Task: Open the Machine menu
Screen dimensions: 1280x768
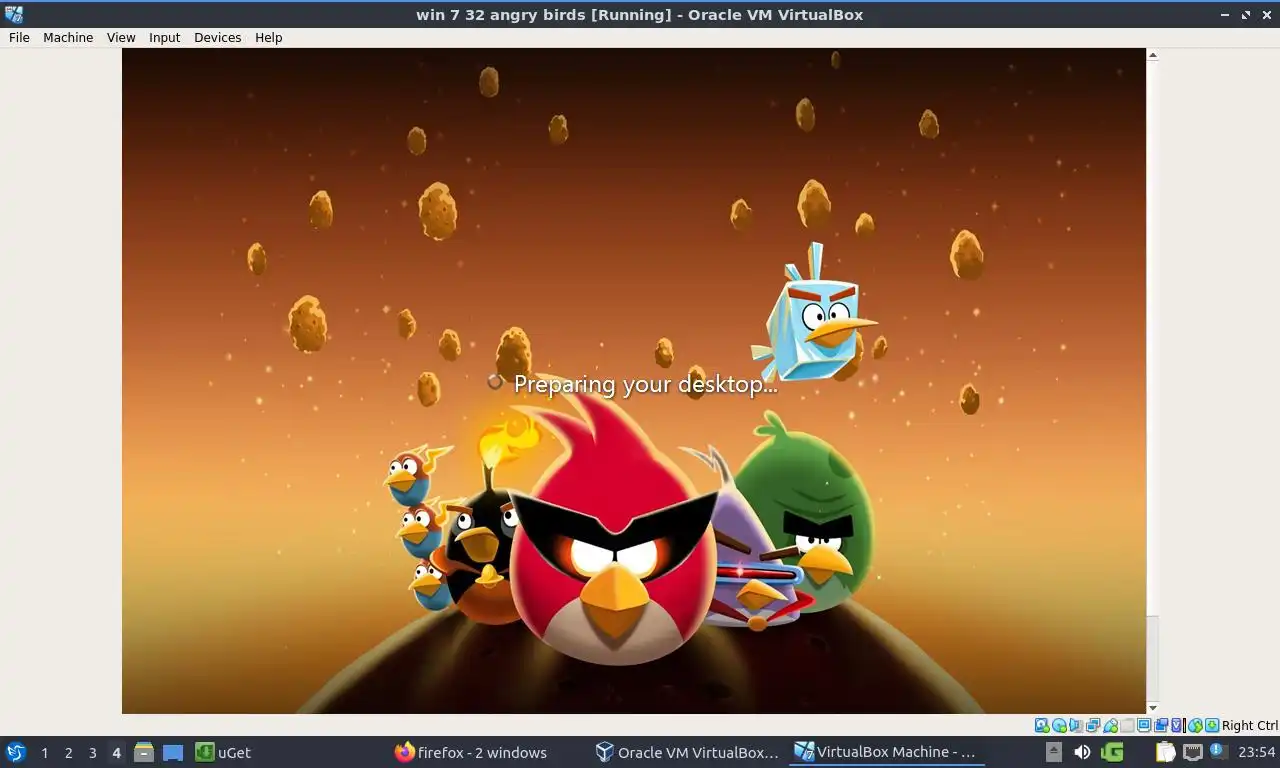Action: tap(68, 37)
